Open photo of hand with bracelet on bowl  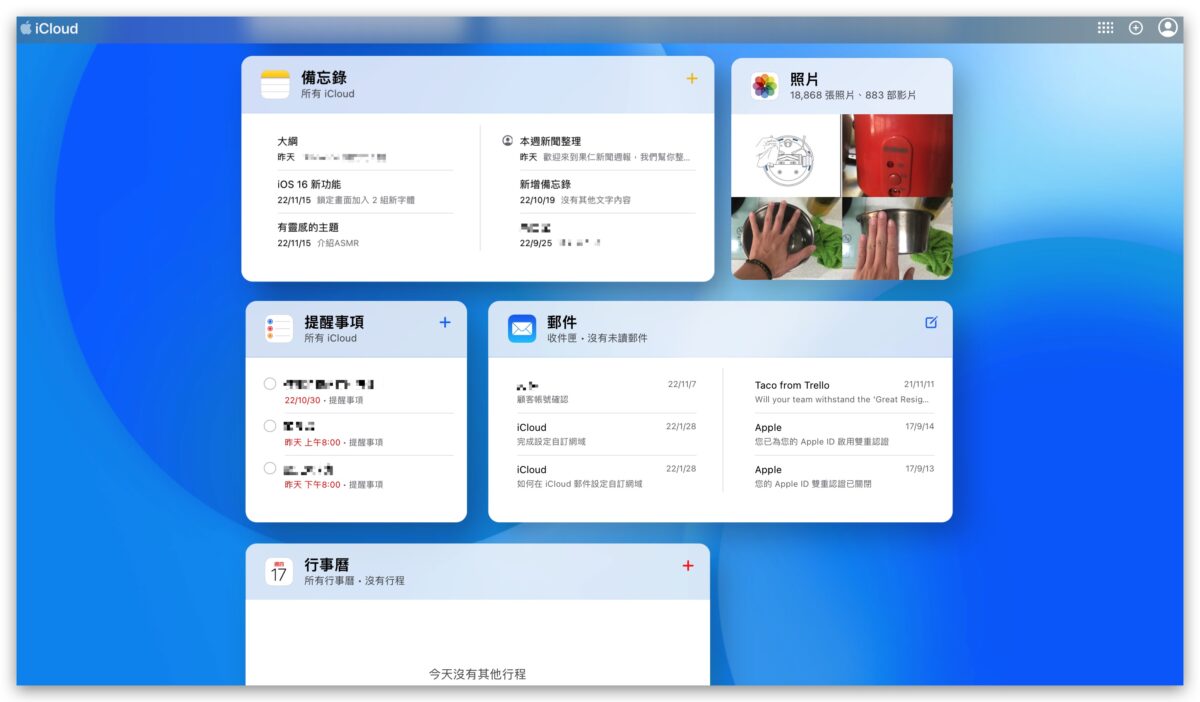pyautogui.click(x=785, y=238)
